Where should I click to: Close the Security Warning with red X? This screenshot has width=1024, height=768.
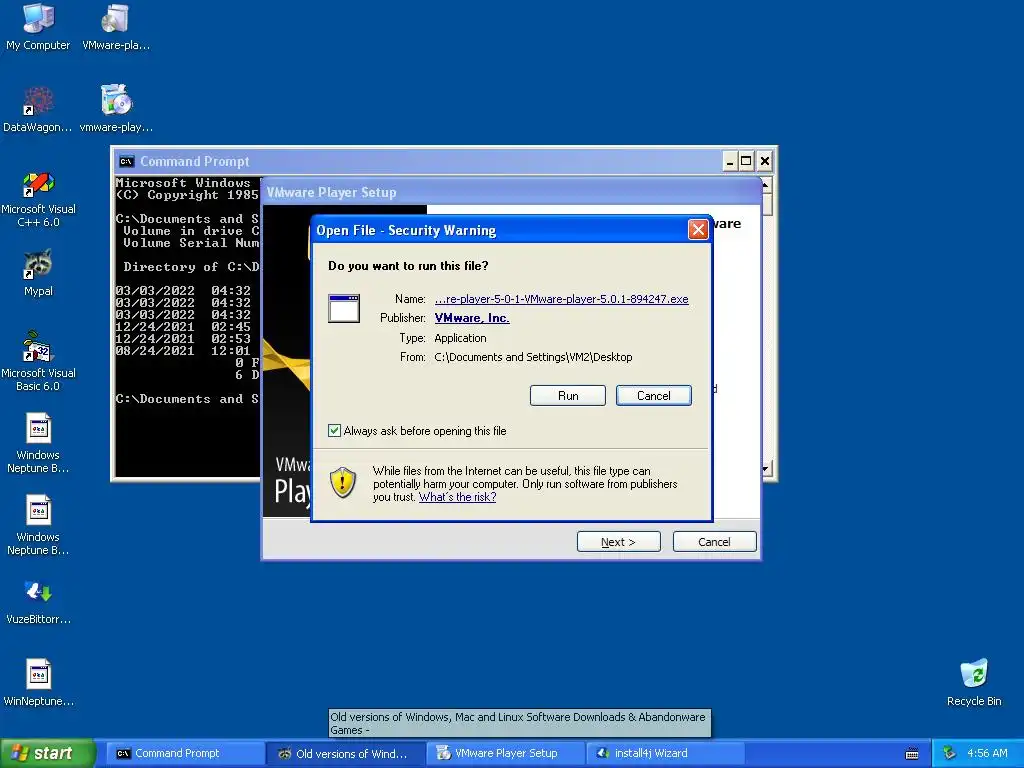point(698,229)
